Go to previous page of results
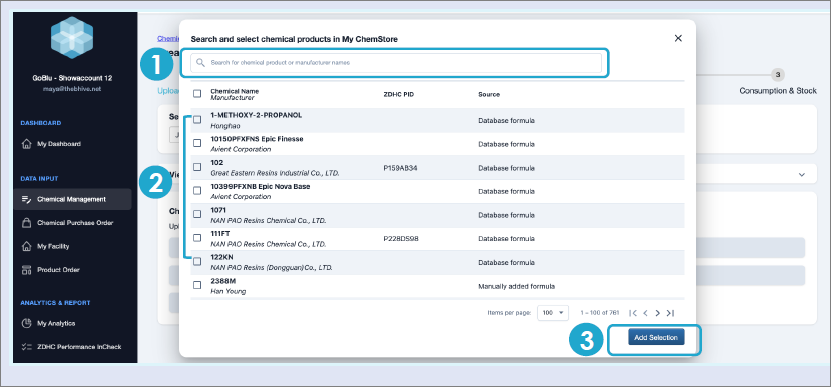The image size is (831, 387). coord(645,313)
